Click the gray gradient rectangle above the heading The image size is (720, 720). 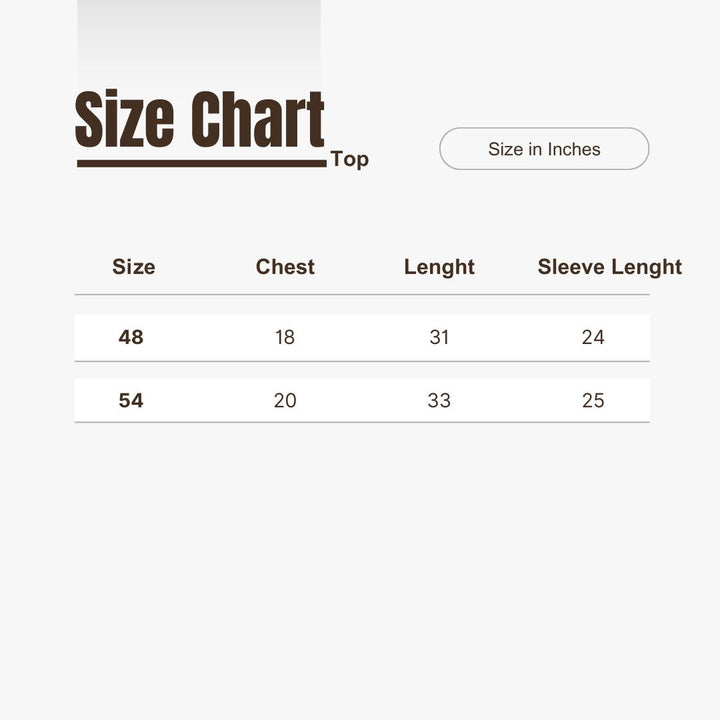pyautogui.click(x=199, y=40)
